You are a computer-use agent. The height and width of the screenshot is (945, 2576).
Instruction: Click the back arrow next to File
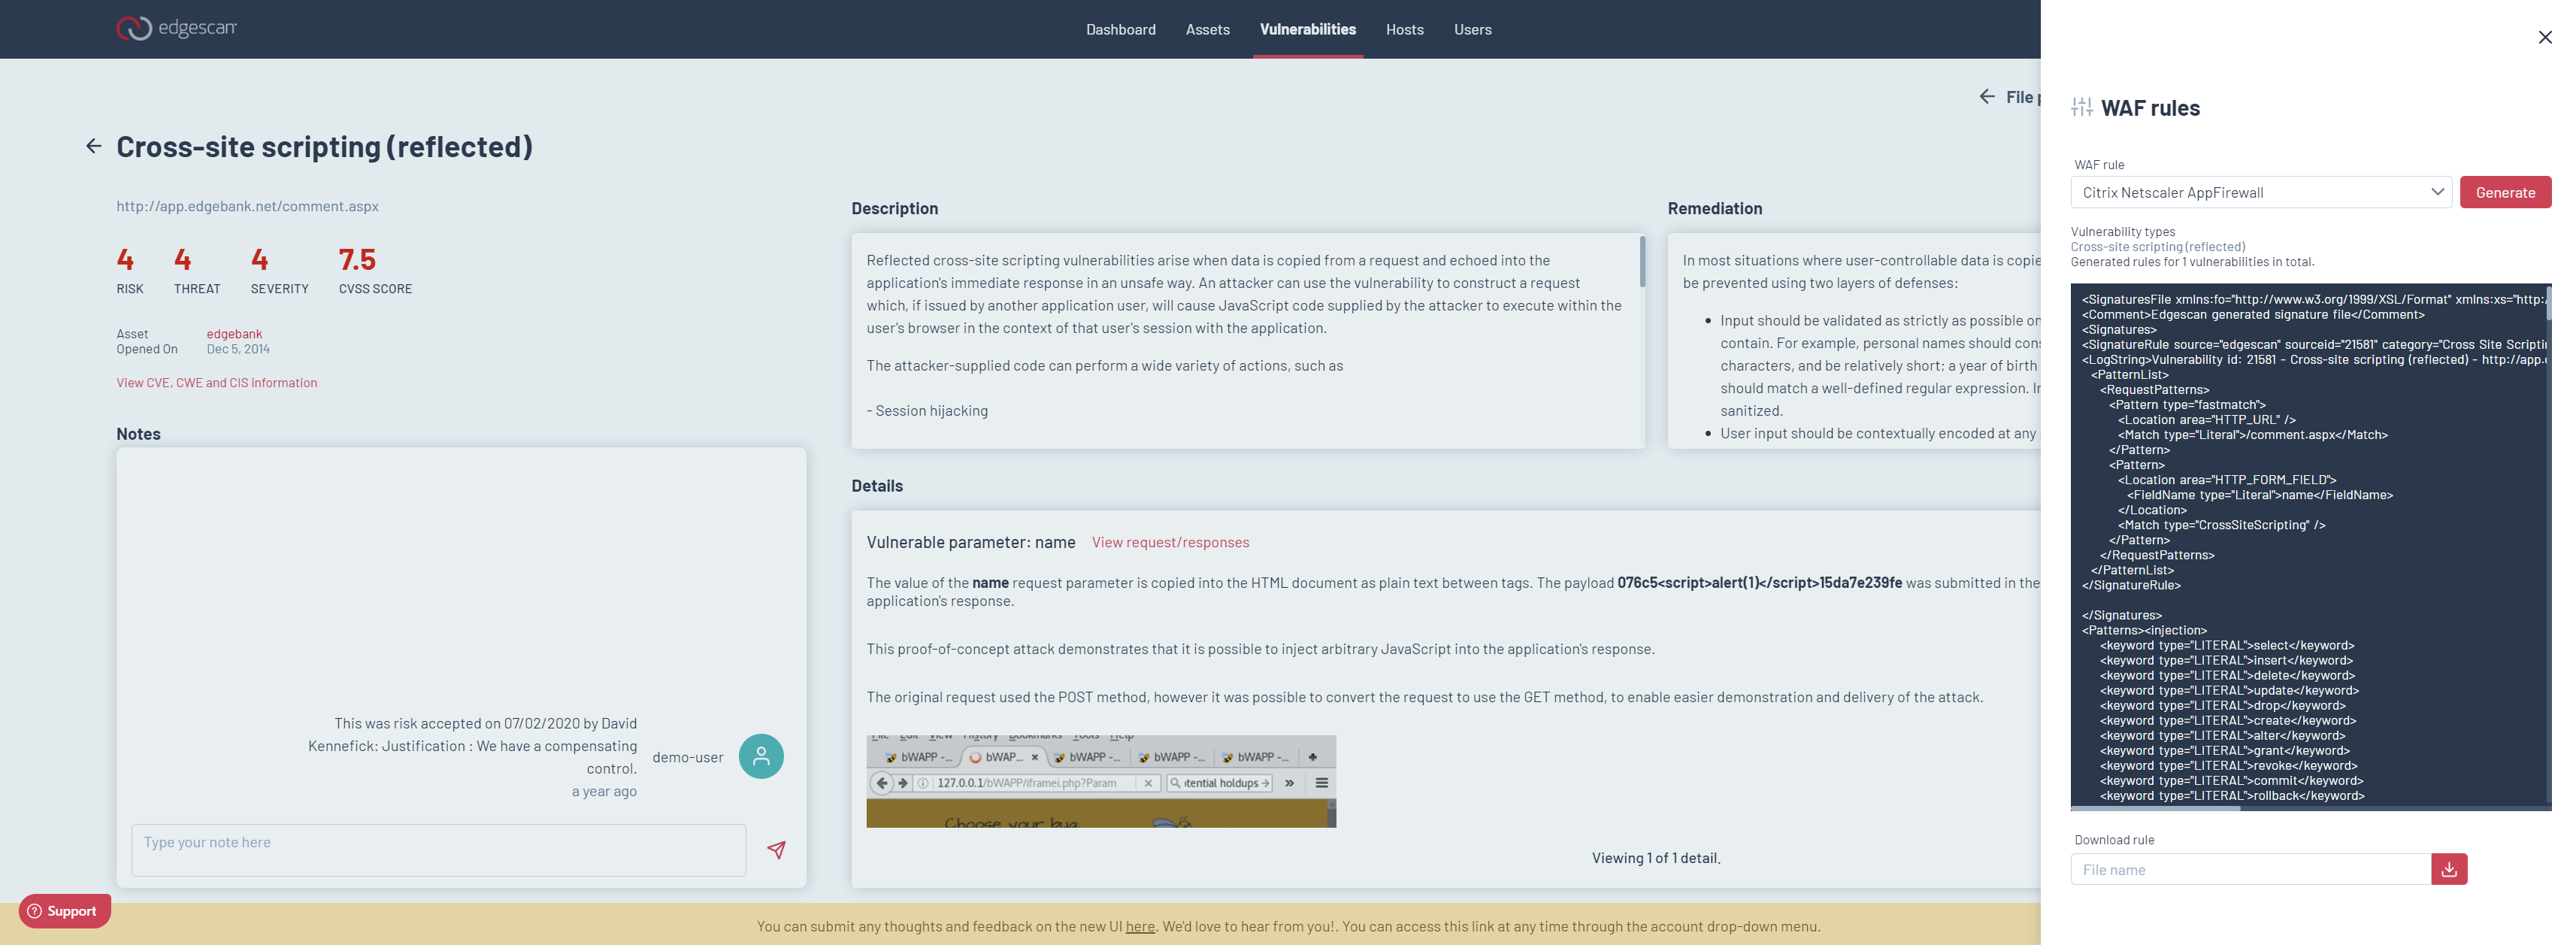[1987, 96]
